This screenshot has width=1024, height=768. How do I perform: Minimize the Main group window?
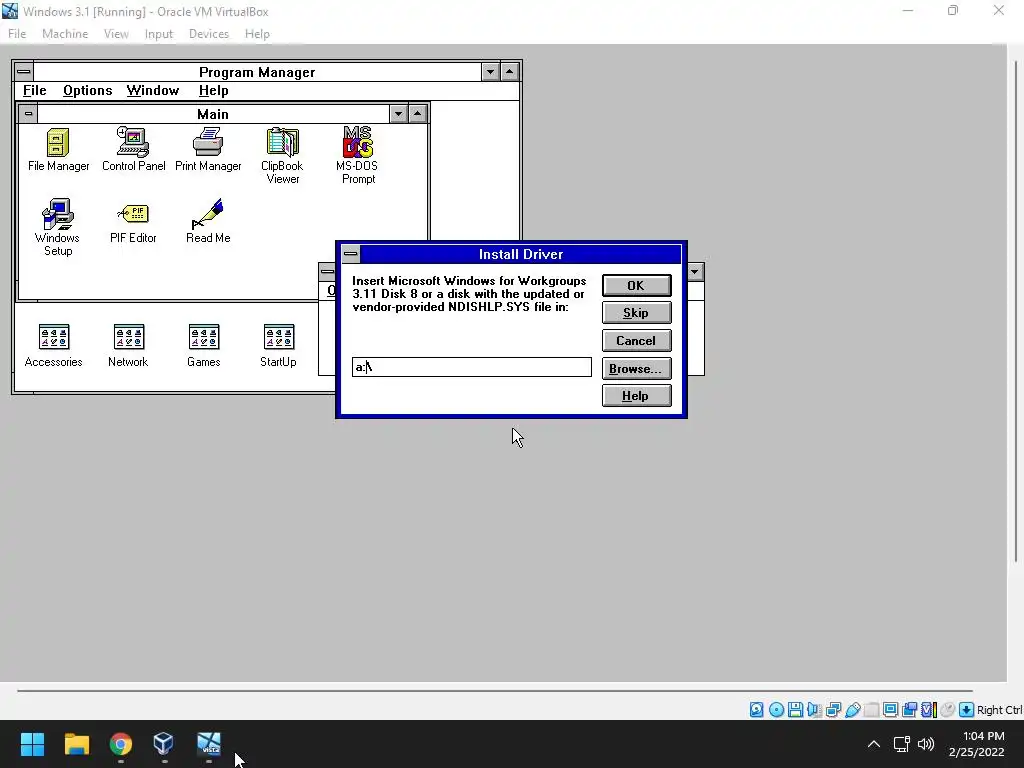[x=398, y=114]
